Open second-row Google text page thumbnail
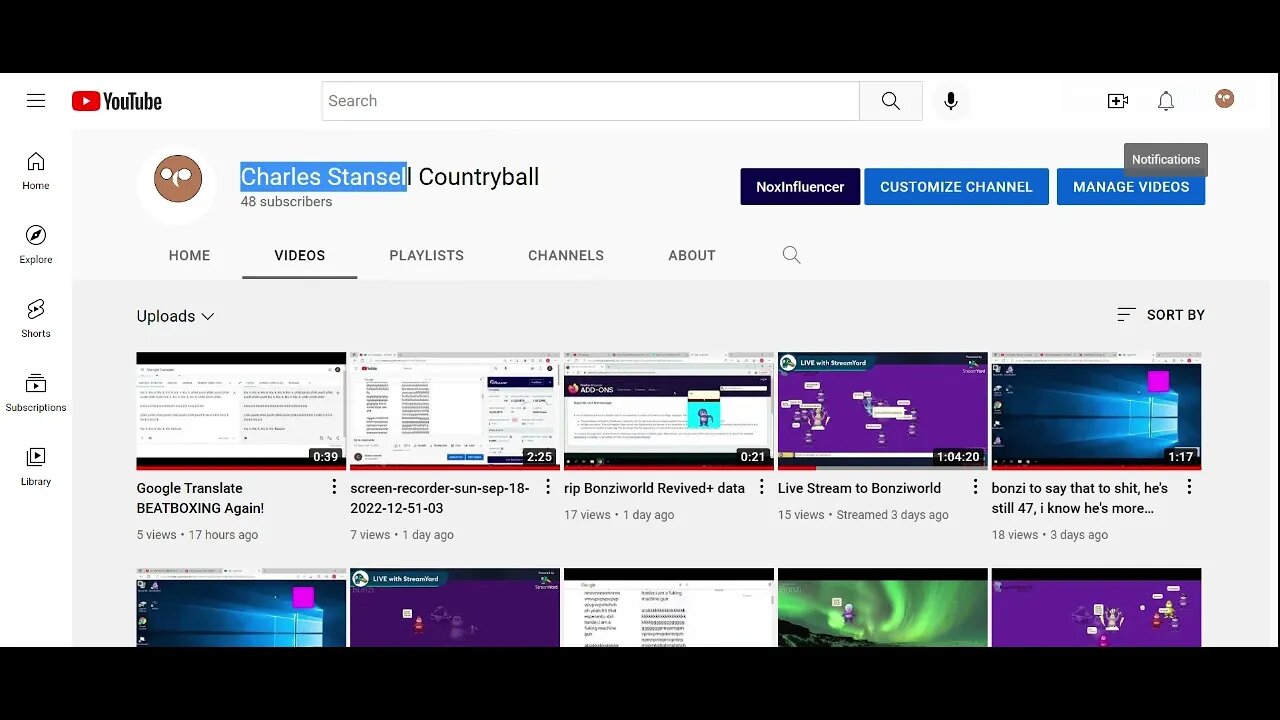The height and width of the screenshot is (720, 1280). tap(669, 608)
